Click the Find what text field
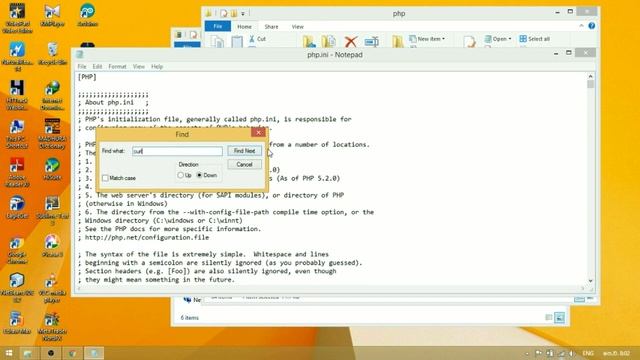 click(177, 151)
